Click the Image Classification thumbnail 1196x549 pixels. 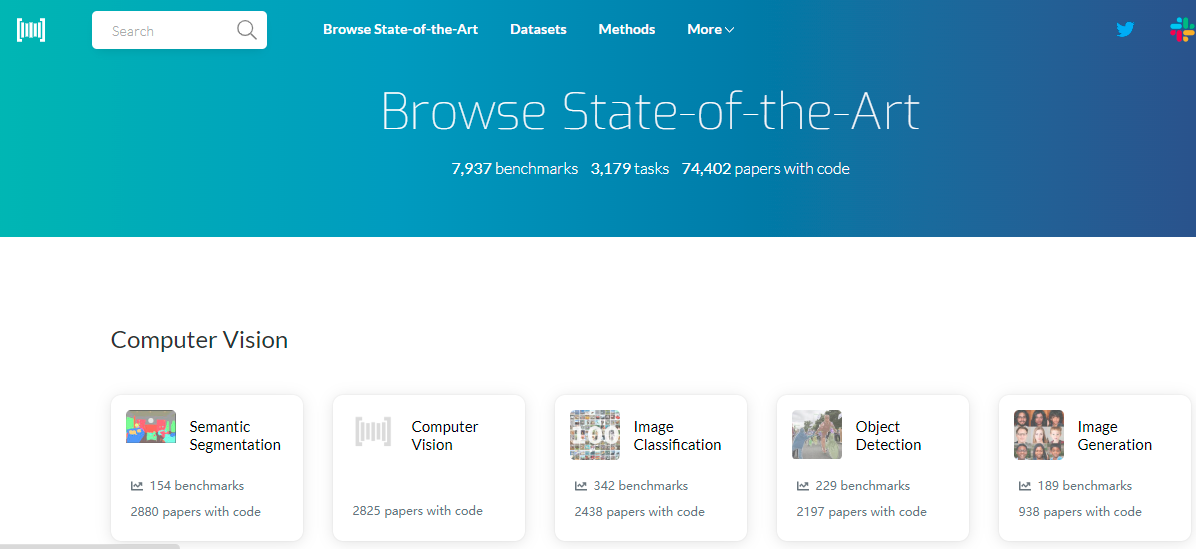[x=595, y=435]
